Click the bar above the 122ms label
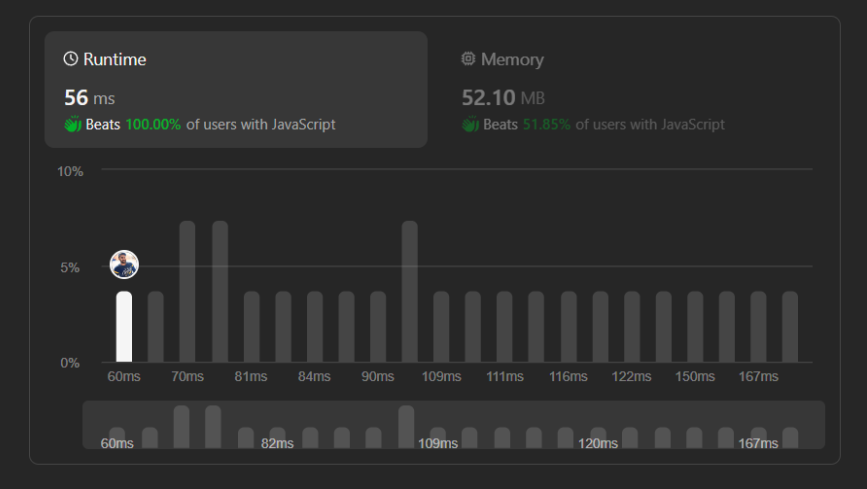The image size is (867, 489). tap(632, 326)
